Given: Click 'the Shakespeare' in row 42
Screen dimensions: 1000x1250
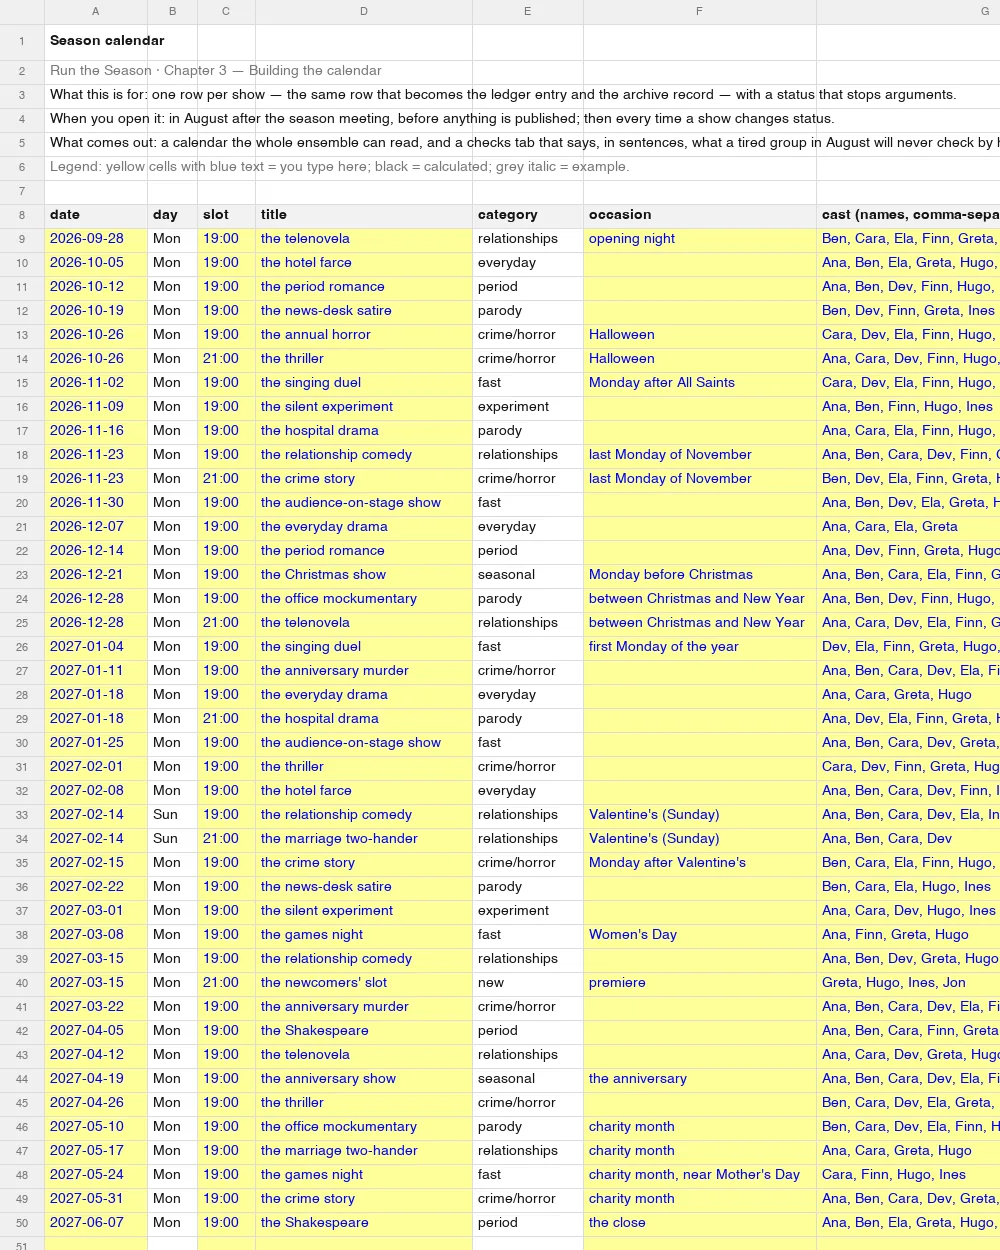Looking at the screenshot, I should click(364, 1031).
